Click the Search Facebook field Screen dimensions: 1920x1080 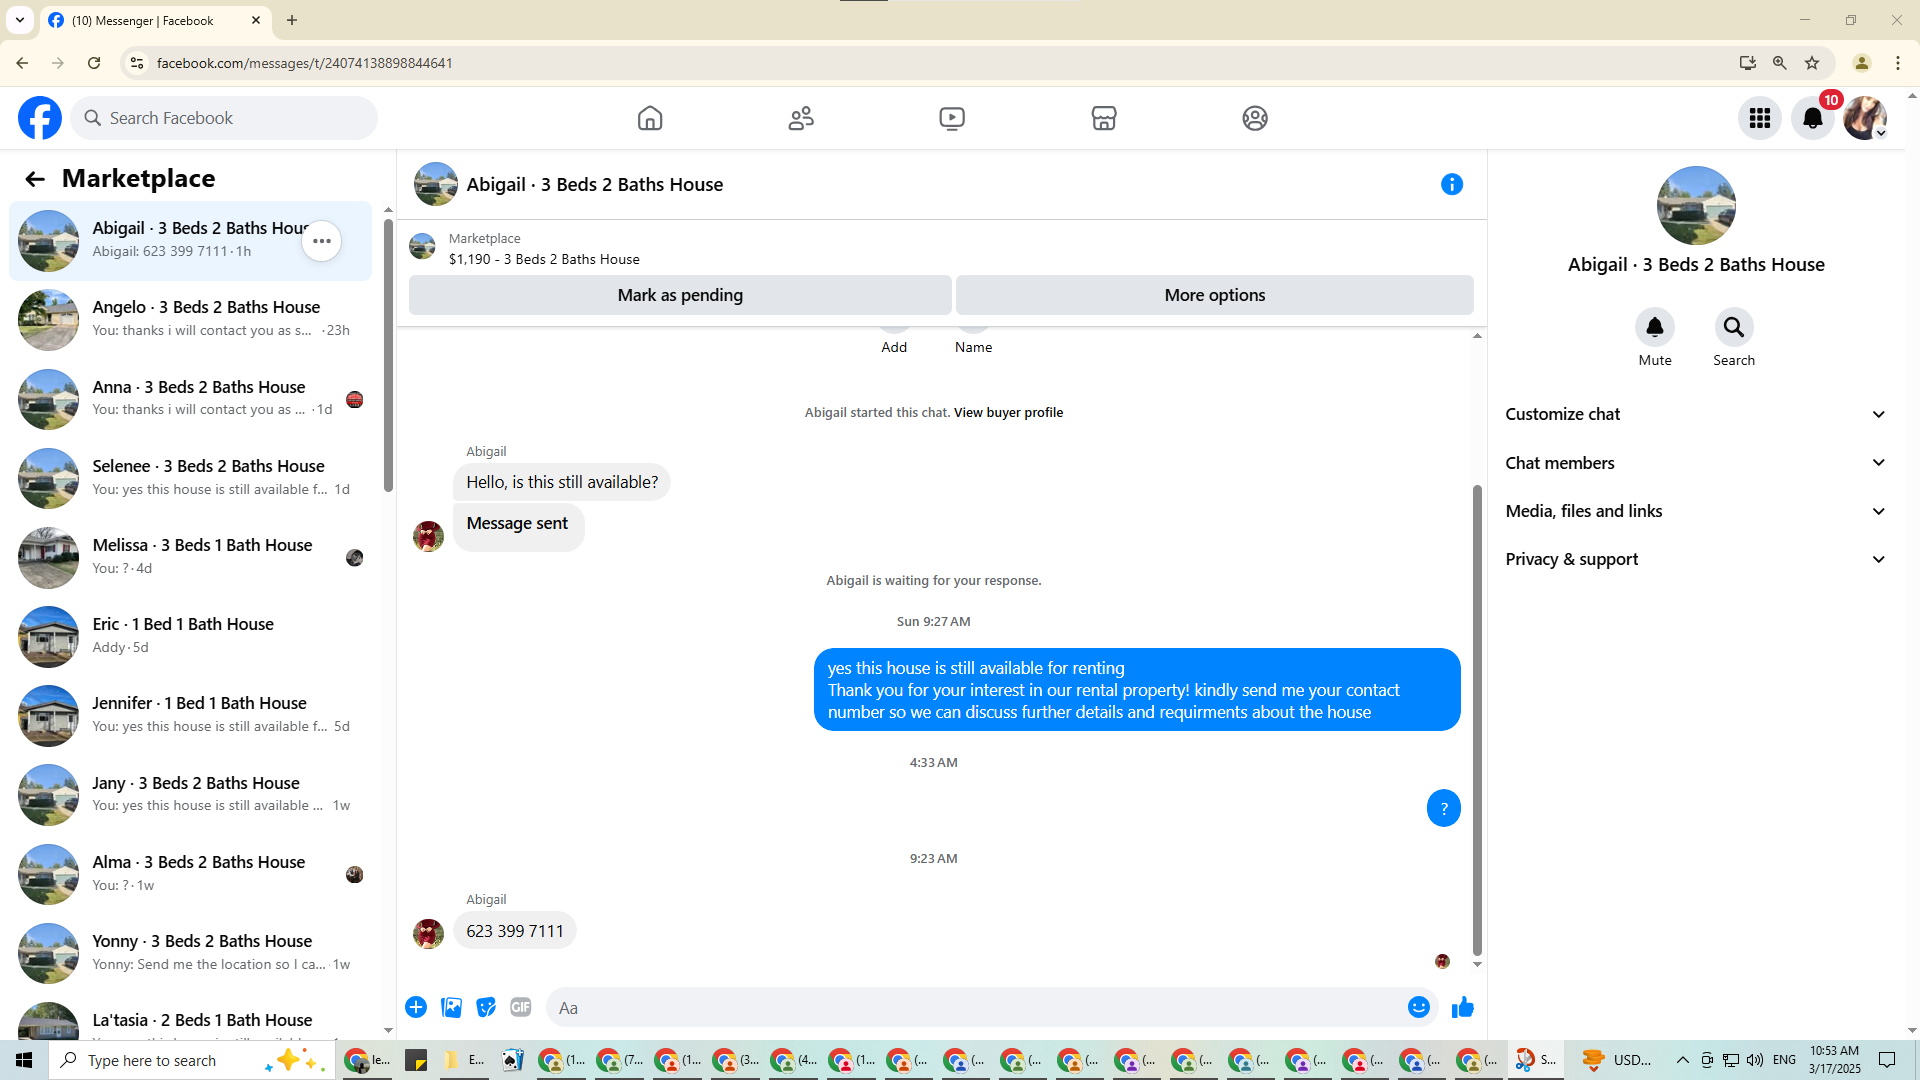coord(224,118)
